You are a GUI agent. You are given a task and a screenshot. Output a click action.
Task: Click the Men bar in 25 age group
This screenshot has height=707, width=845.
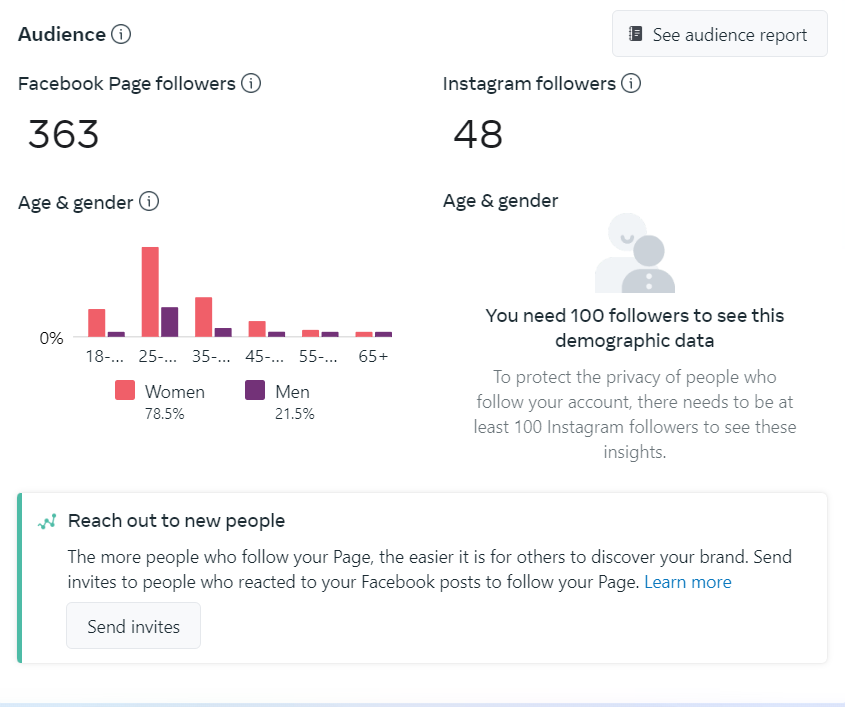coord(170,322)
